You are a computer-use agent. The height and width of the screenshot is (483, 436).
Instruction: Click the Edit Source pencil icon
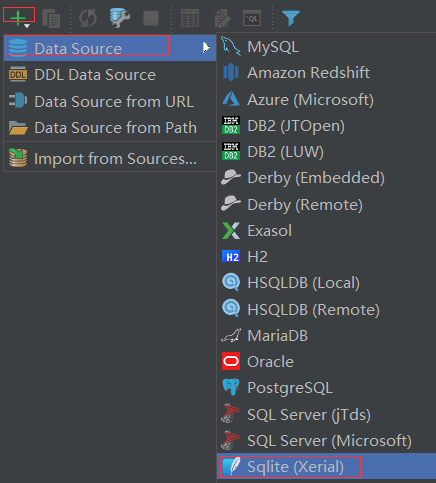coord(222,18)
